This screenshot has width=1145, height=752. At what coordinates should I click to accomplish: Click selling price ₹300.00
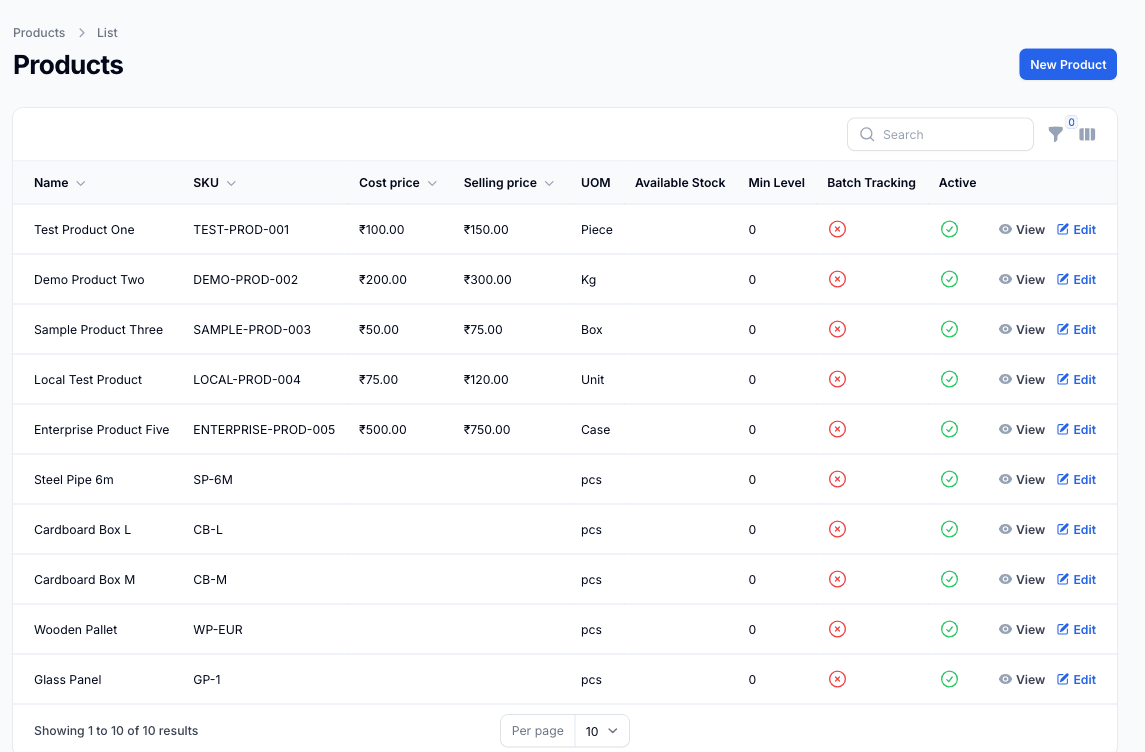487,280
